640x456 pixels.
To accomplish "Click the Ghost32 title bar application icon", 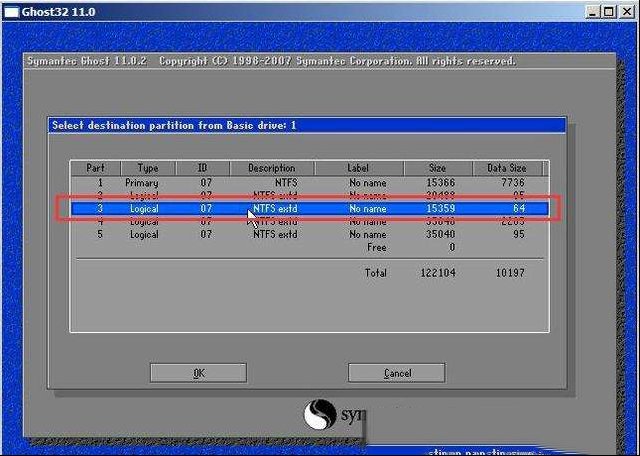I will coord(11,12).
